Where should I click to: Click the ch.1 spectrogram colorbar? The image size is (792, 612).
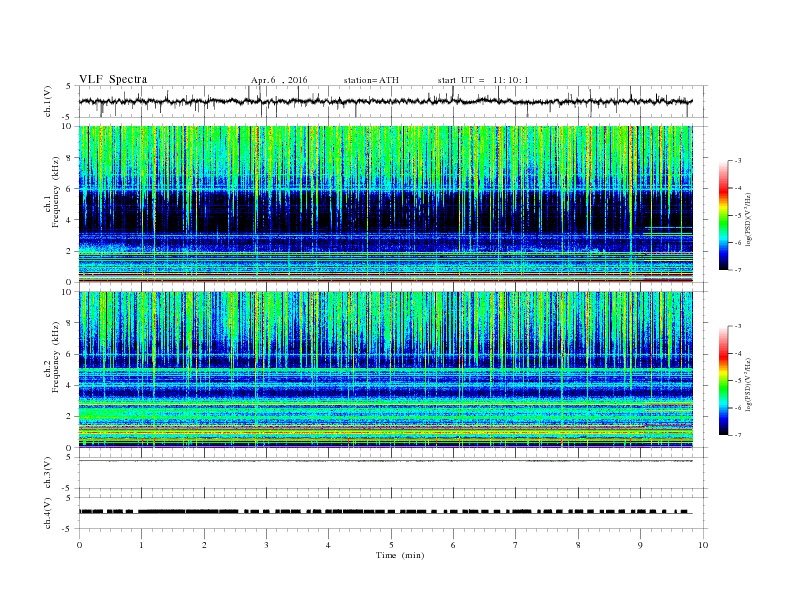(723, 215)
